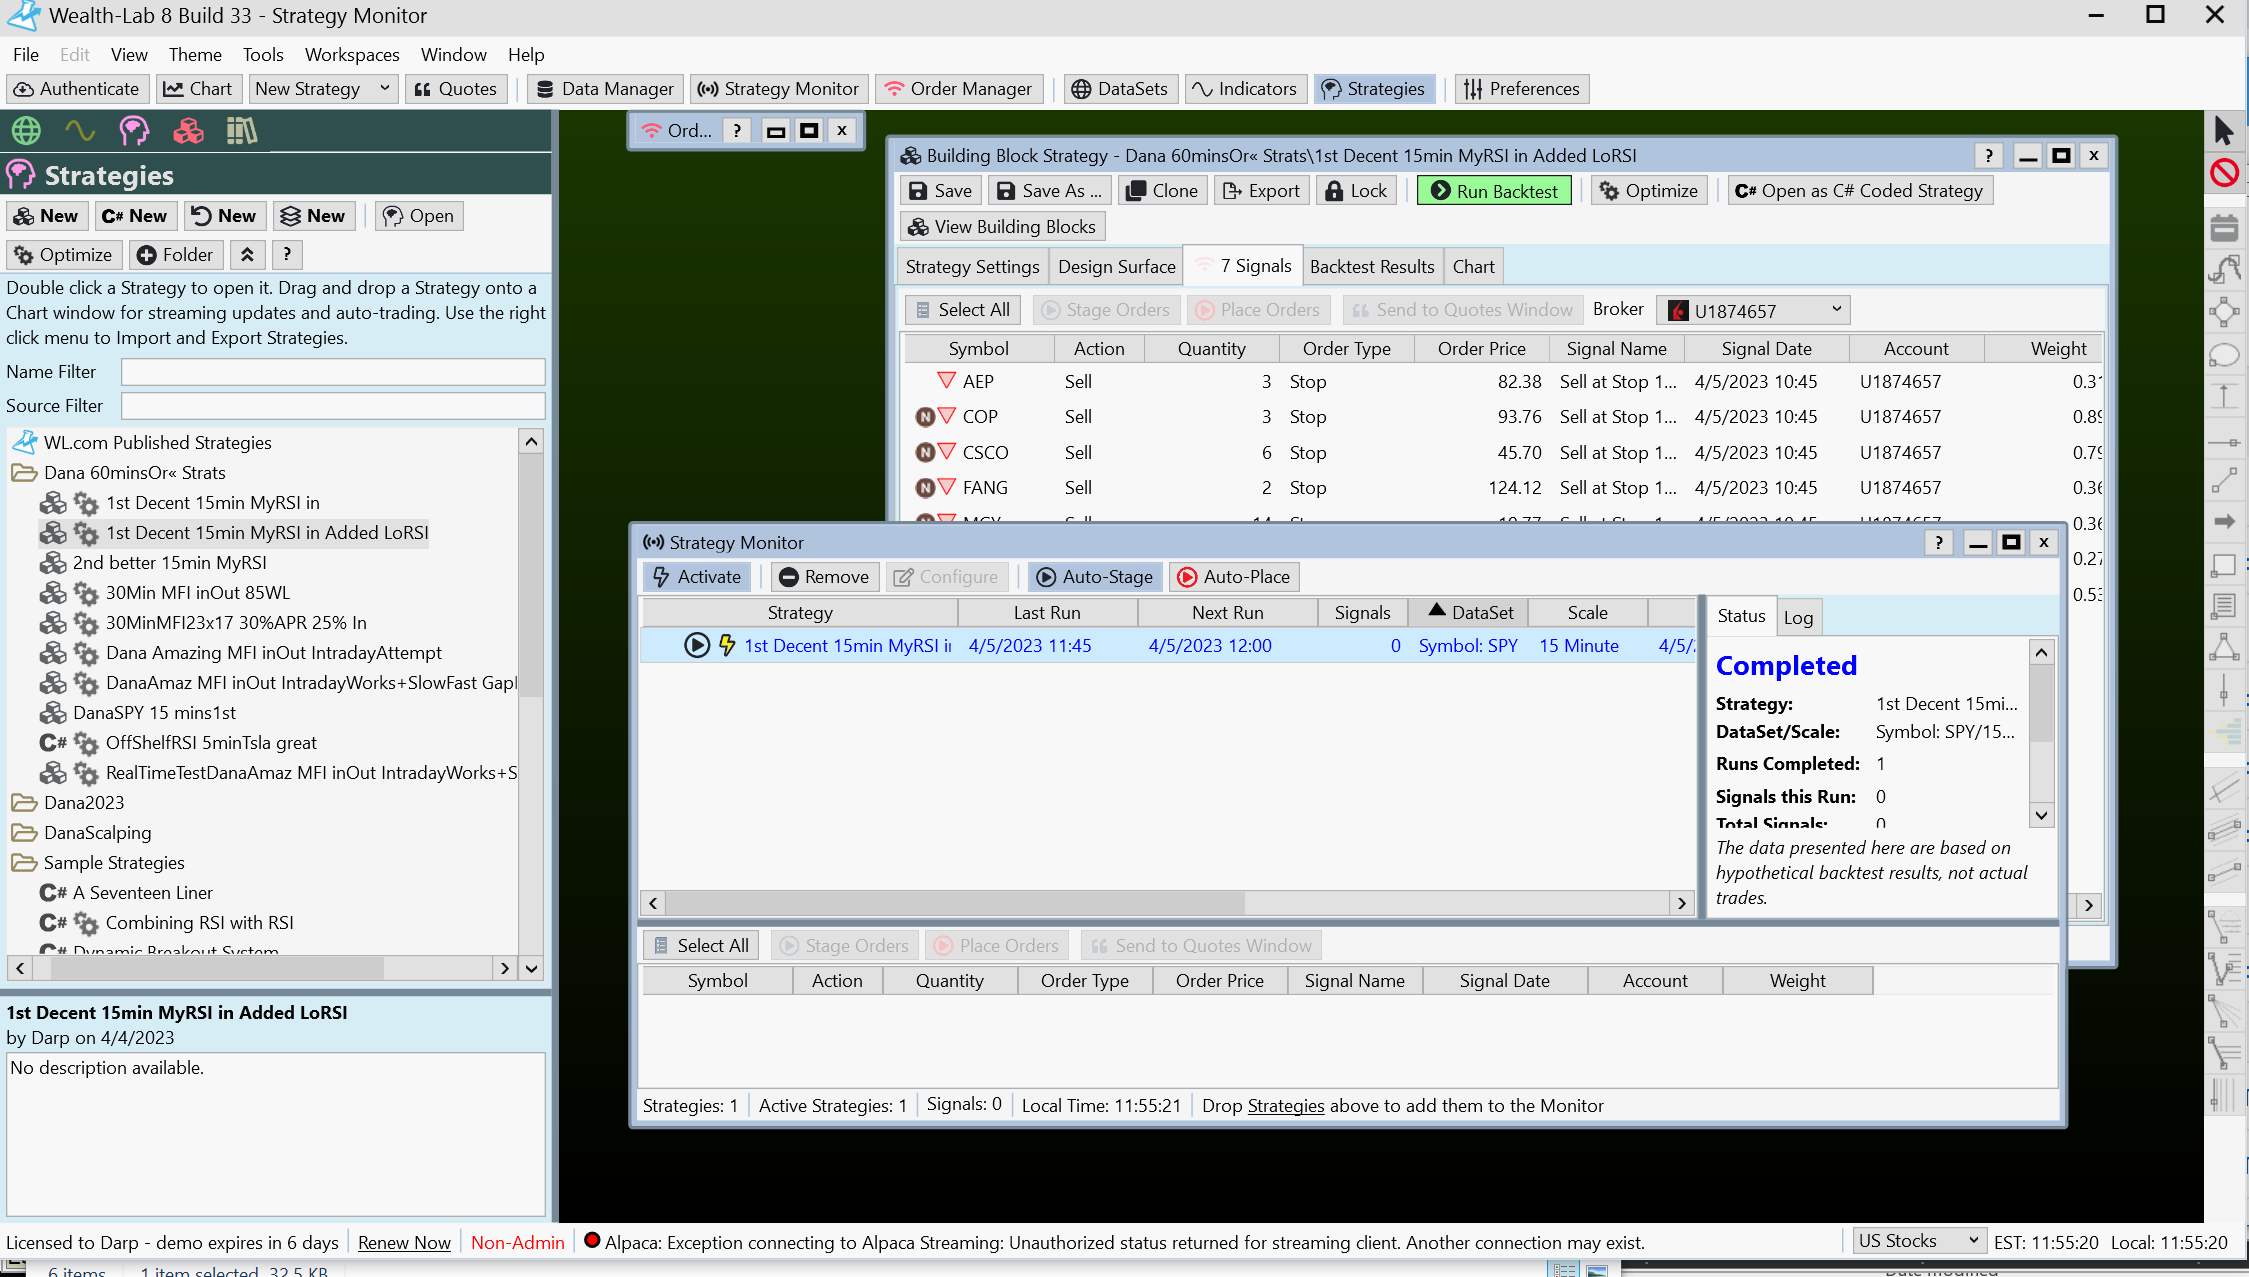
Task: Open a new Chart window
Action: [x=198, y=89]
